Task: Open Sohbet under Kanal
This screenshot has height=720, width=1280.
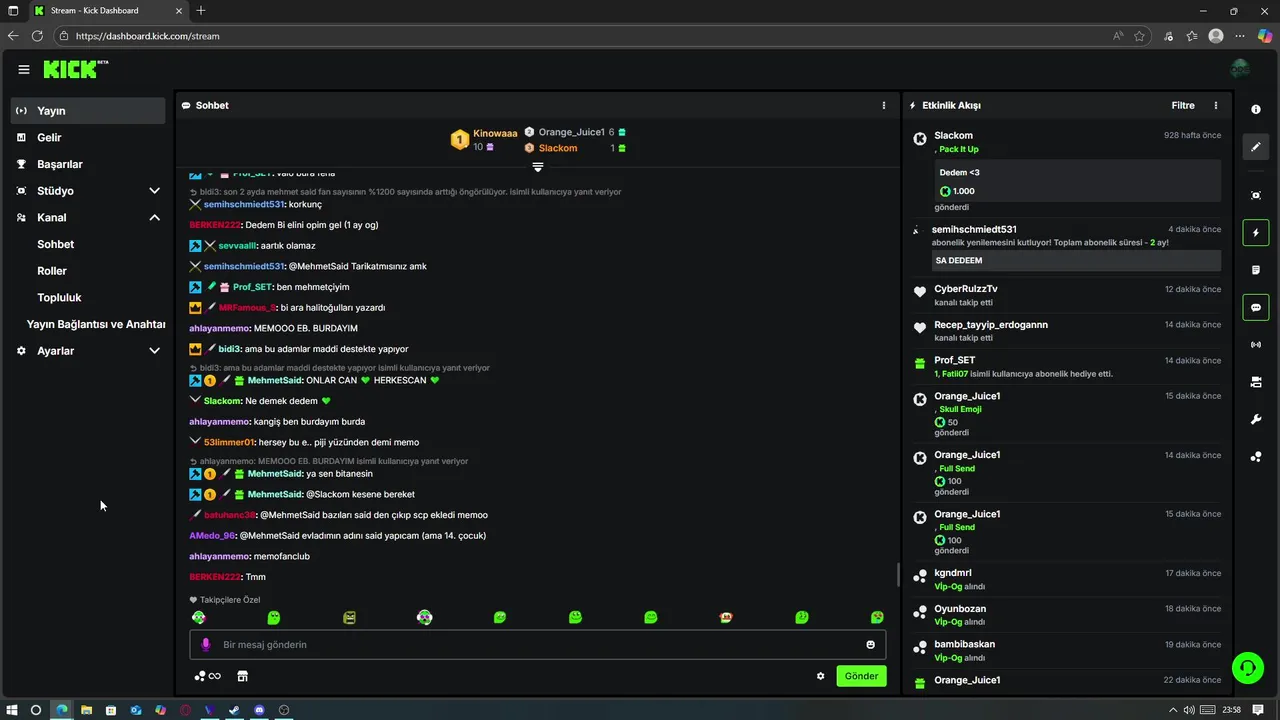Action: [56, 244]
